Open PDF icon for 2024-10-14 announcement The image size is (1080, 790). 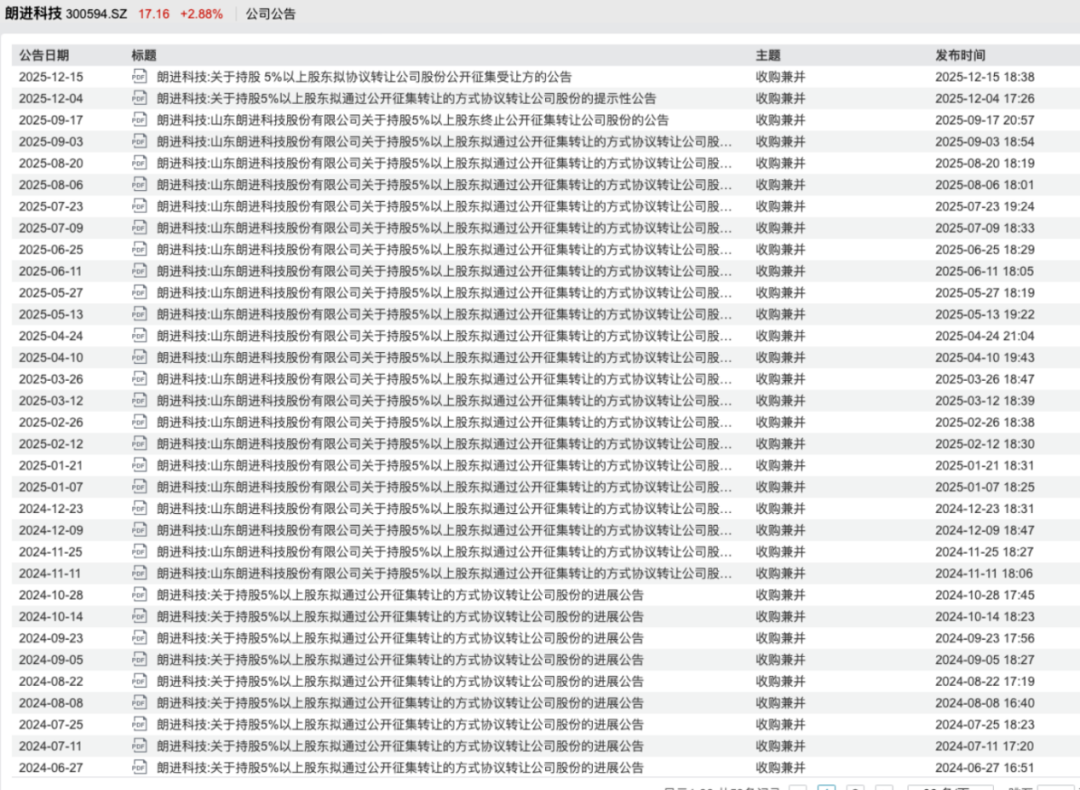(139, 616)
